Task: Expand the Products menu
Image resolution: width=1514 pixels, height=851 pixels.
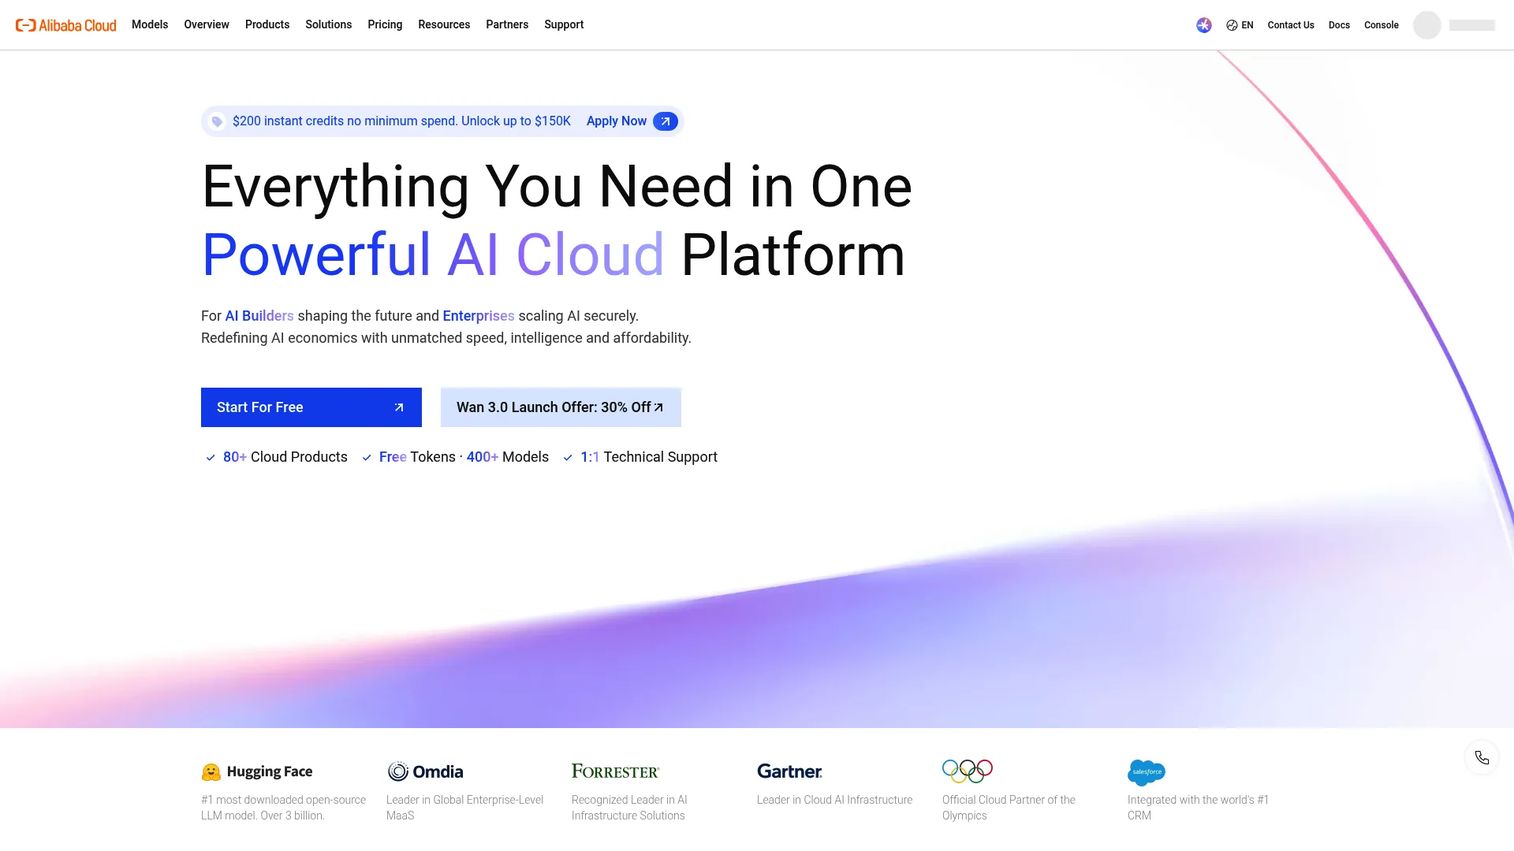Action: coord(267,24)
